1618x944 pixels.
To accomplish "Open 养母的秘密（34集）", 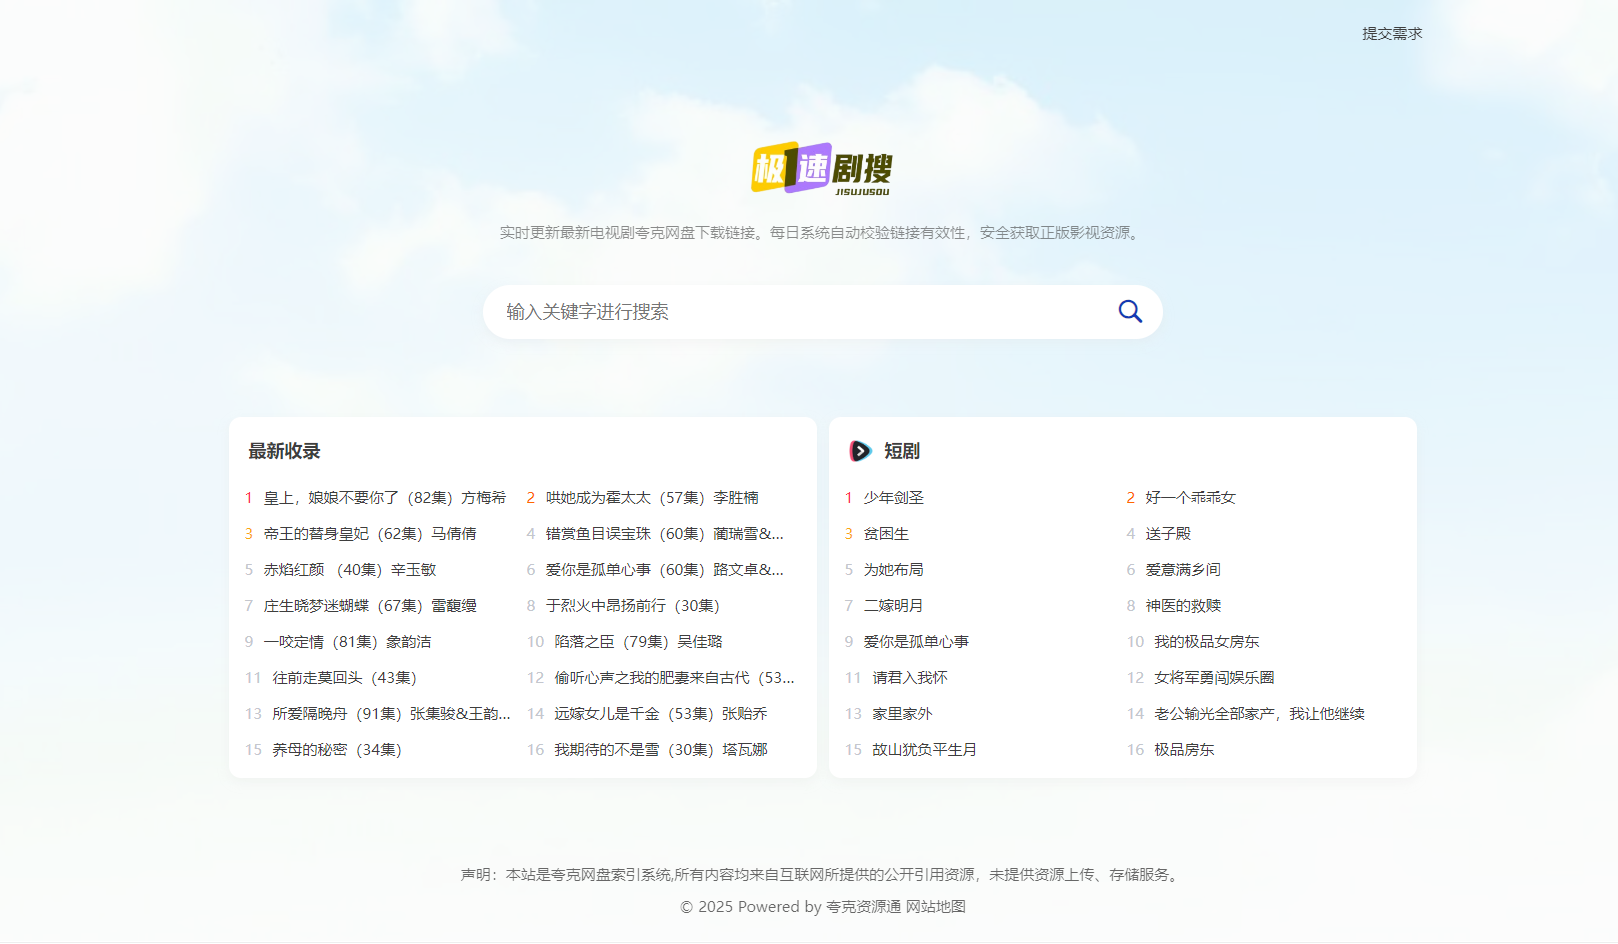I will point(337,750).
